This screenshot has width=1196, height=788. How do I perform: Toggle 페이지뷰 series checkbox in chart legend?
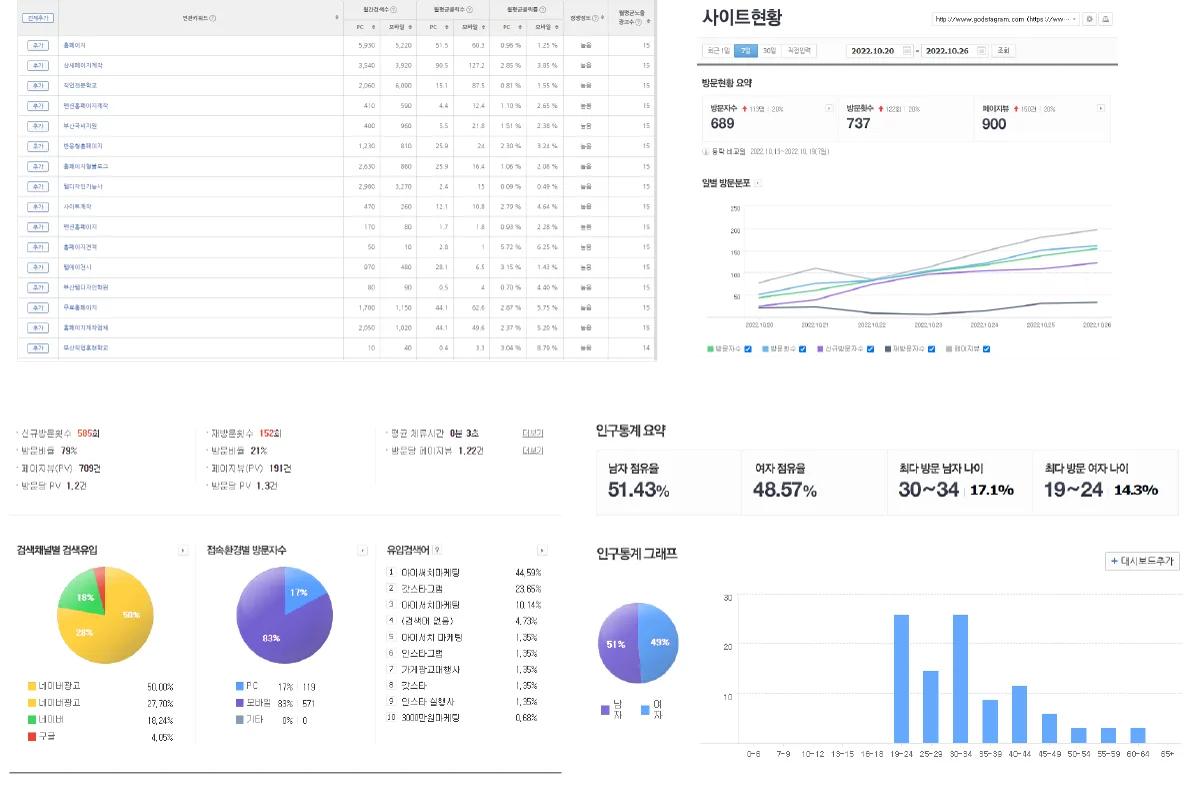986,349
